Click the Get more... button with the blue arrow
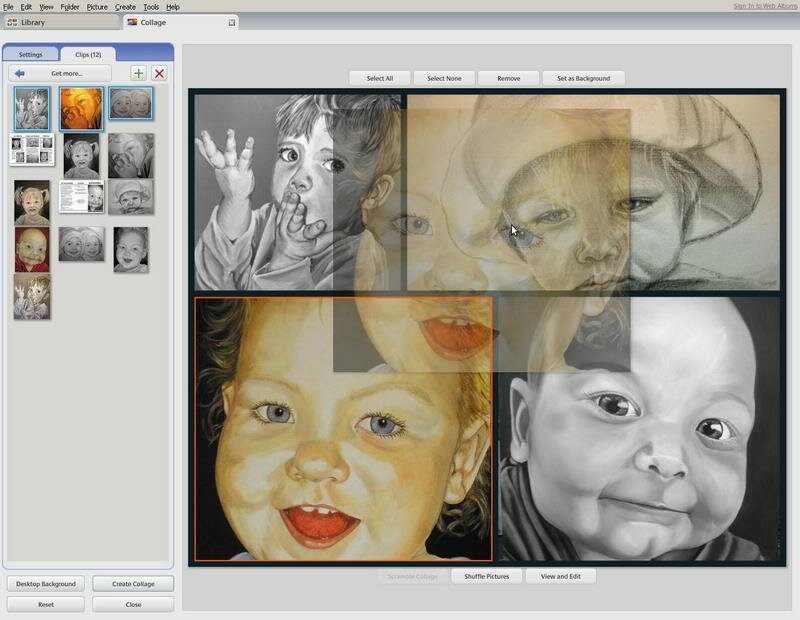 pos(60,73)
